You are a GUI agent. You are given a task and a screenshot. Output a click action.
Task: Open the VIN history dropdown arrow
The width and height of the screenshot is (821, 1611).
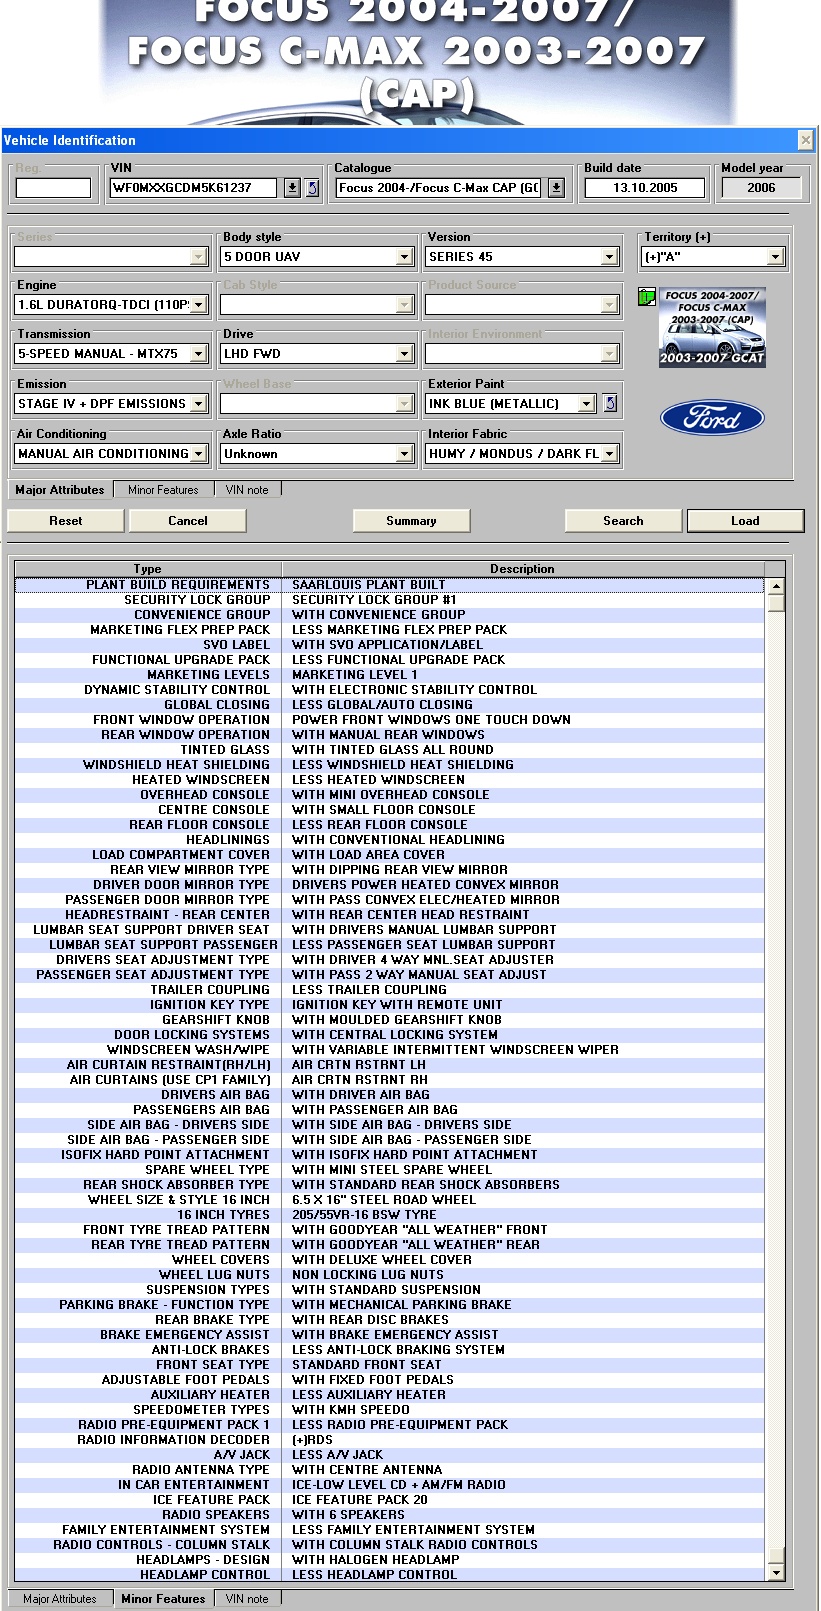coord(292,188)
